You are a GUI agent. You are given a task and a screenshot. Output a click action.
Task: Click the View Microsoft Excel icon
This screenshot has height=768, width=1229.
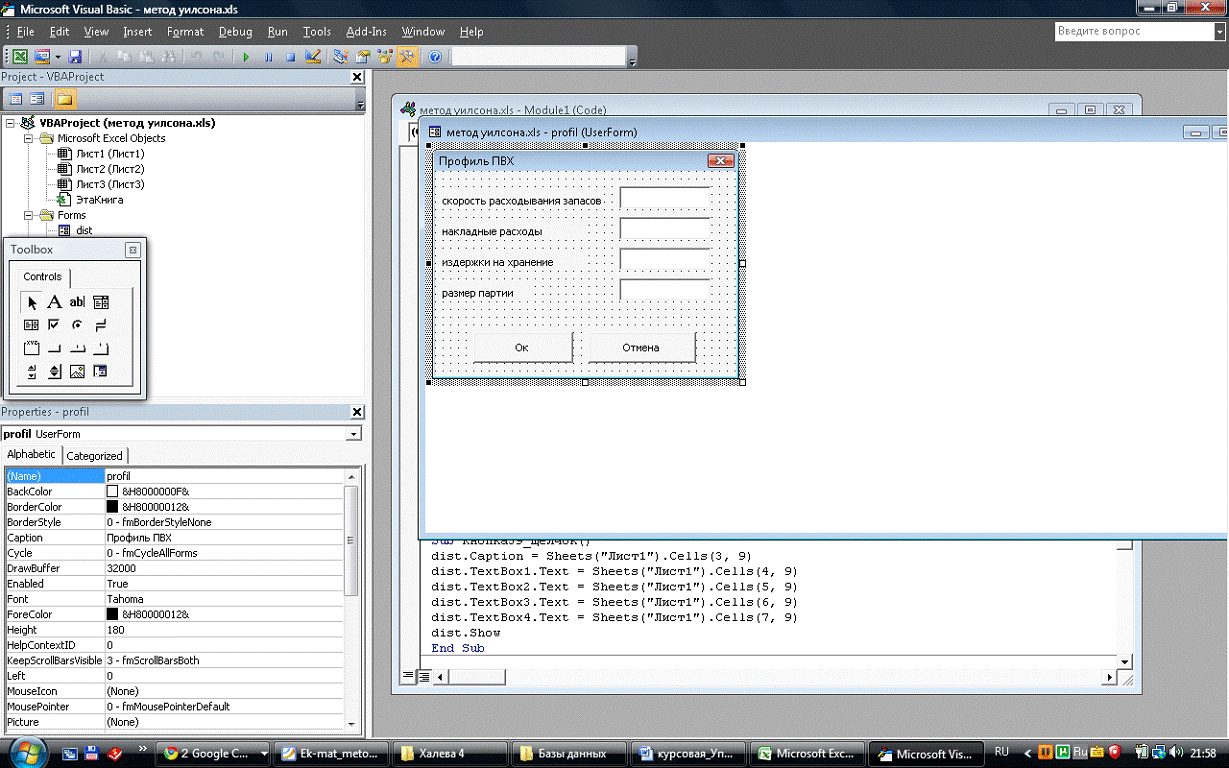pyautogui.click(x=20, y=57)
